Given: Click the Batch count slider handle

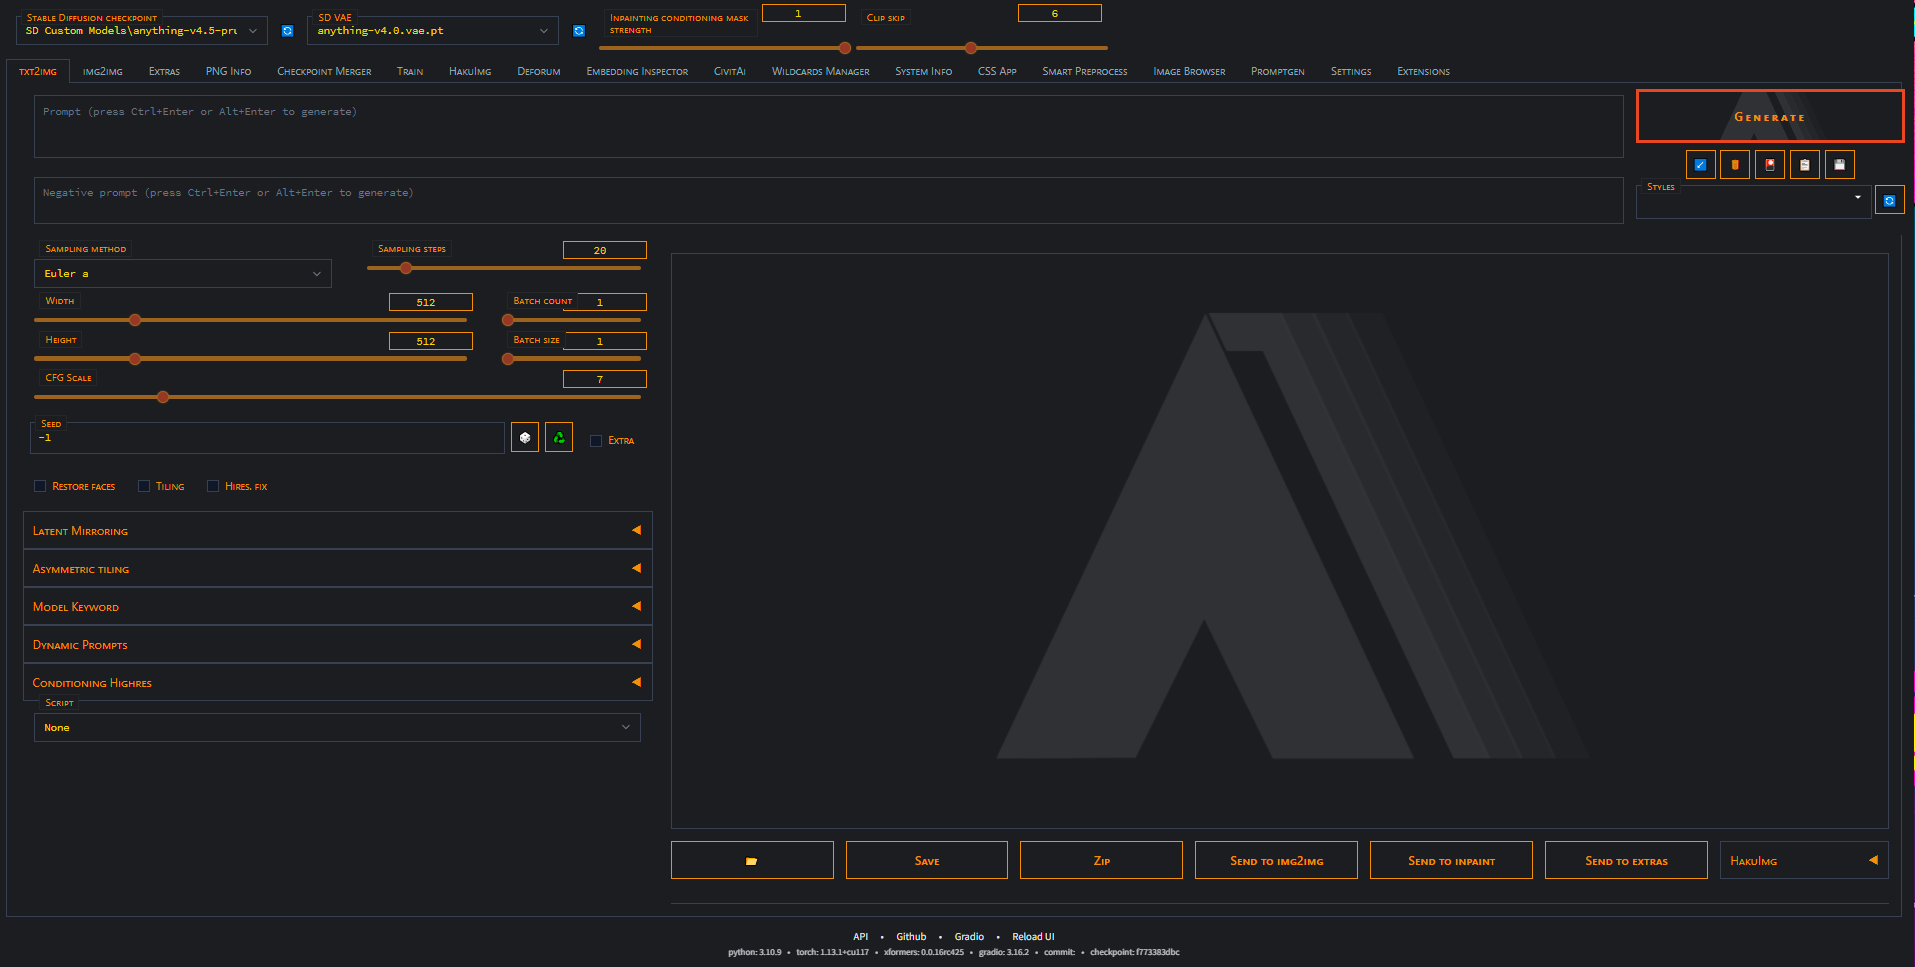Looking at the screenshot, I should tap(508, 320).
